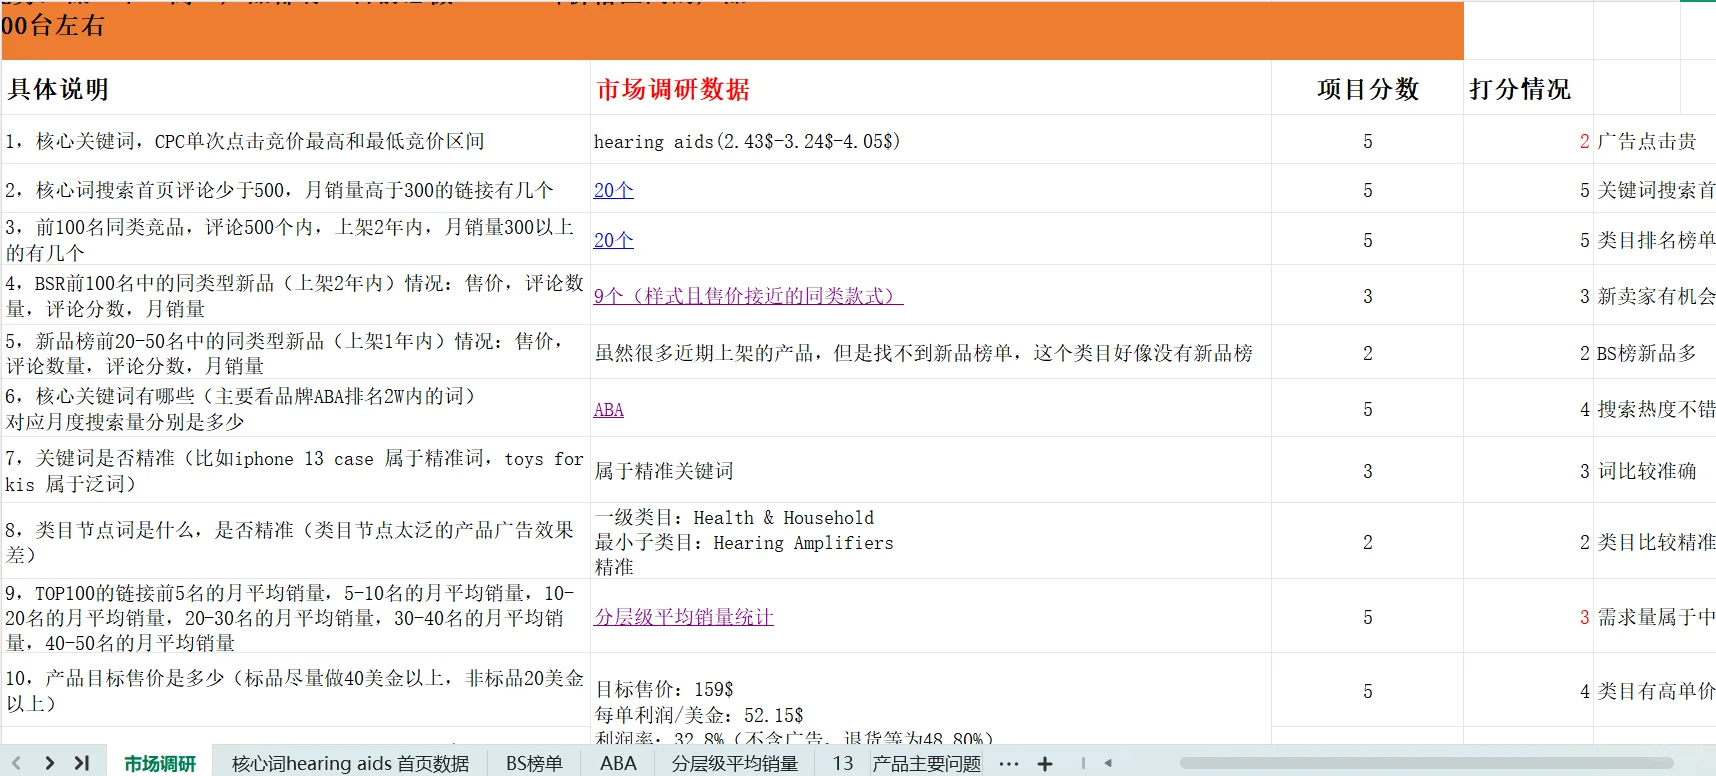Image resolution: width=1716 pixels, height=776 pixels.
Task: Select cell 属于精准关键词
Action: (931, 471)
